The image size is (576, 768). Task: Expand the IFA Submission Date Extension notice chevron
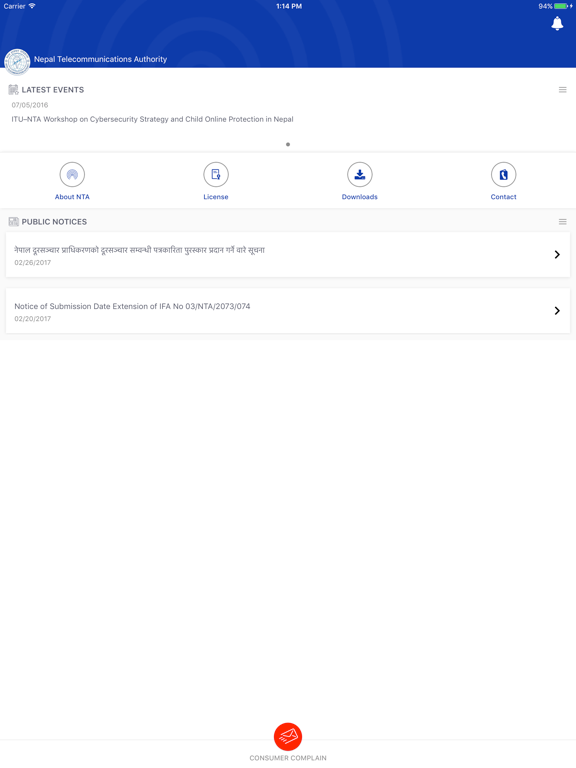(x=557, y=311)
